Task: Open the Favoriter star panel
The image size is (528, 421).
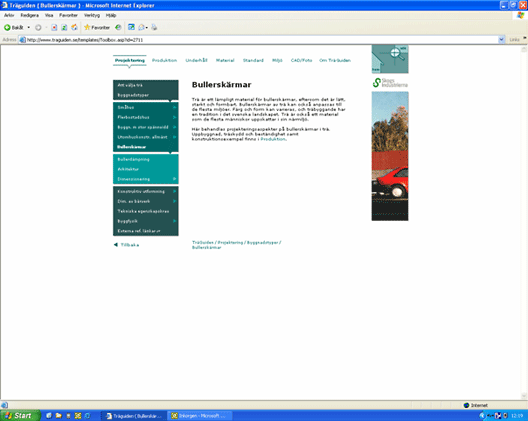Action: tap(97, 28)
